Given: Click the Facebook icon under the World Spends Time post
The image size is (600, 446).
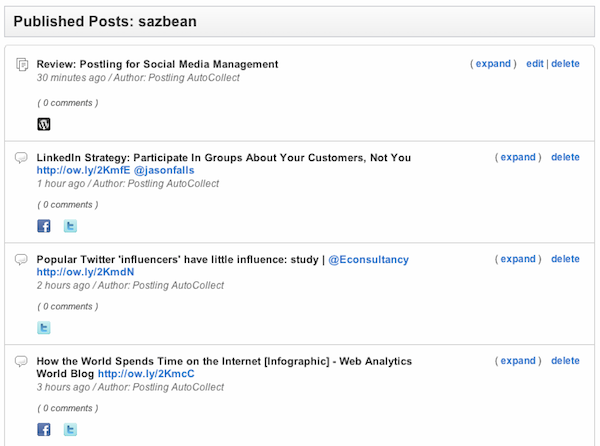Looking at the screenshot, I should point(44,430).
